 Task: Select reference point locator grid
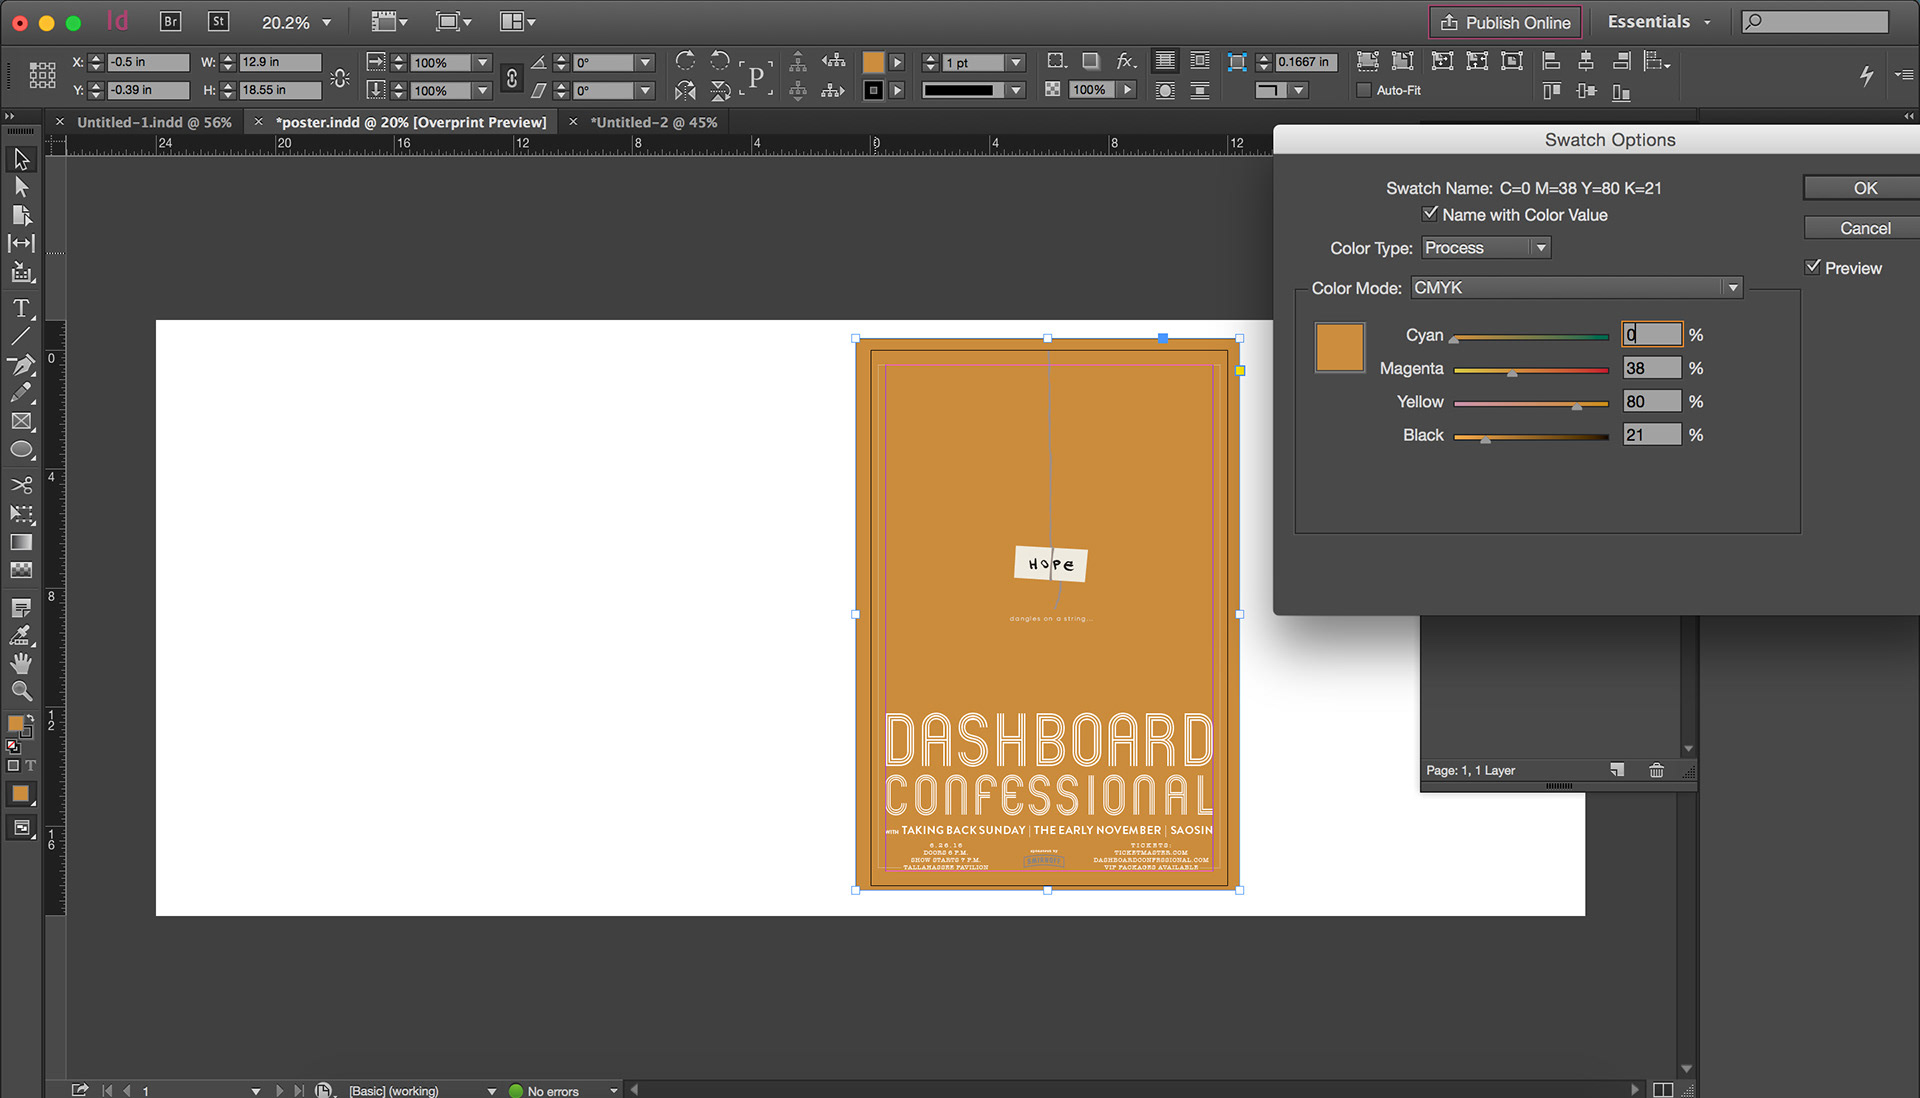point(42,75)
